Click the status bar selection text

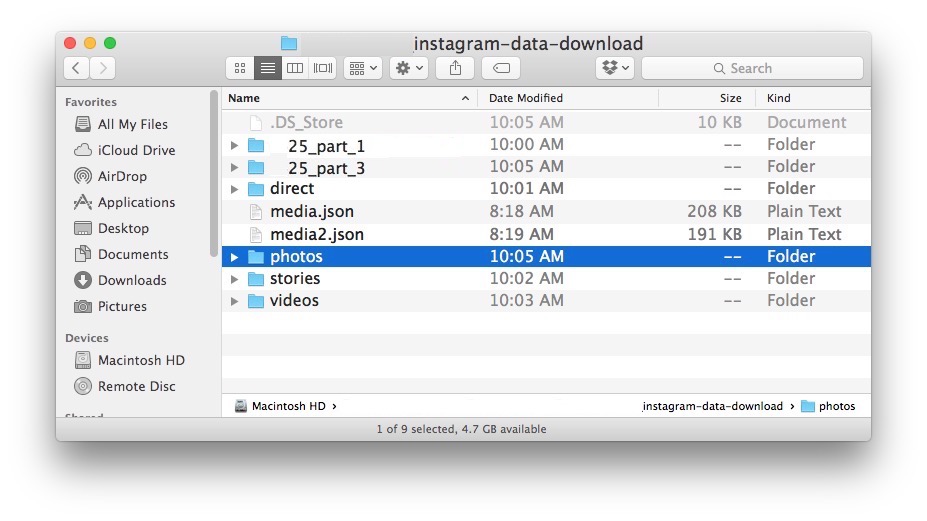(461, 429)
